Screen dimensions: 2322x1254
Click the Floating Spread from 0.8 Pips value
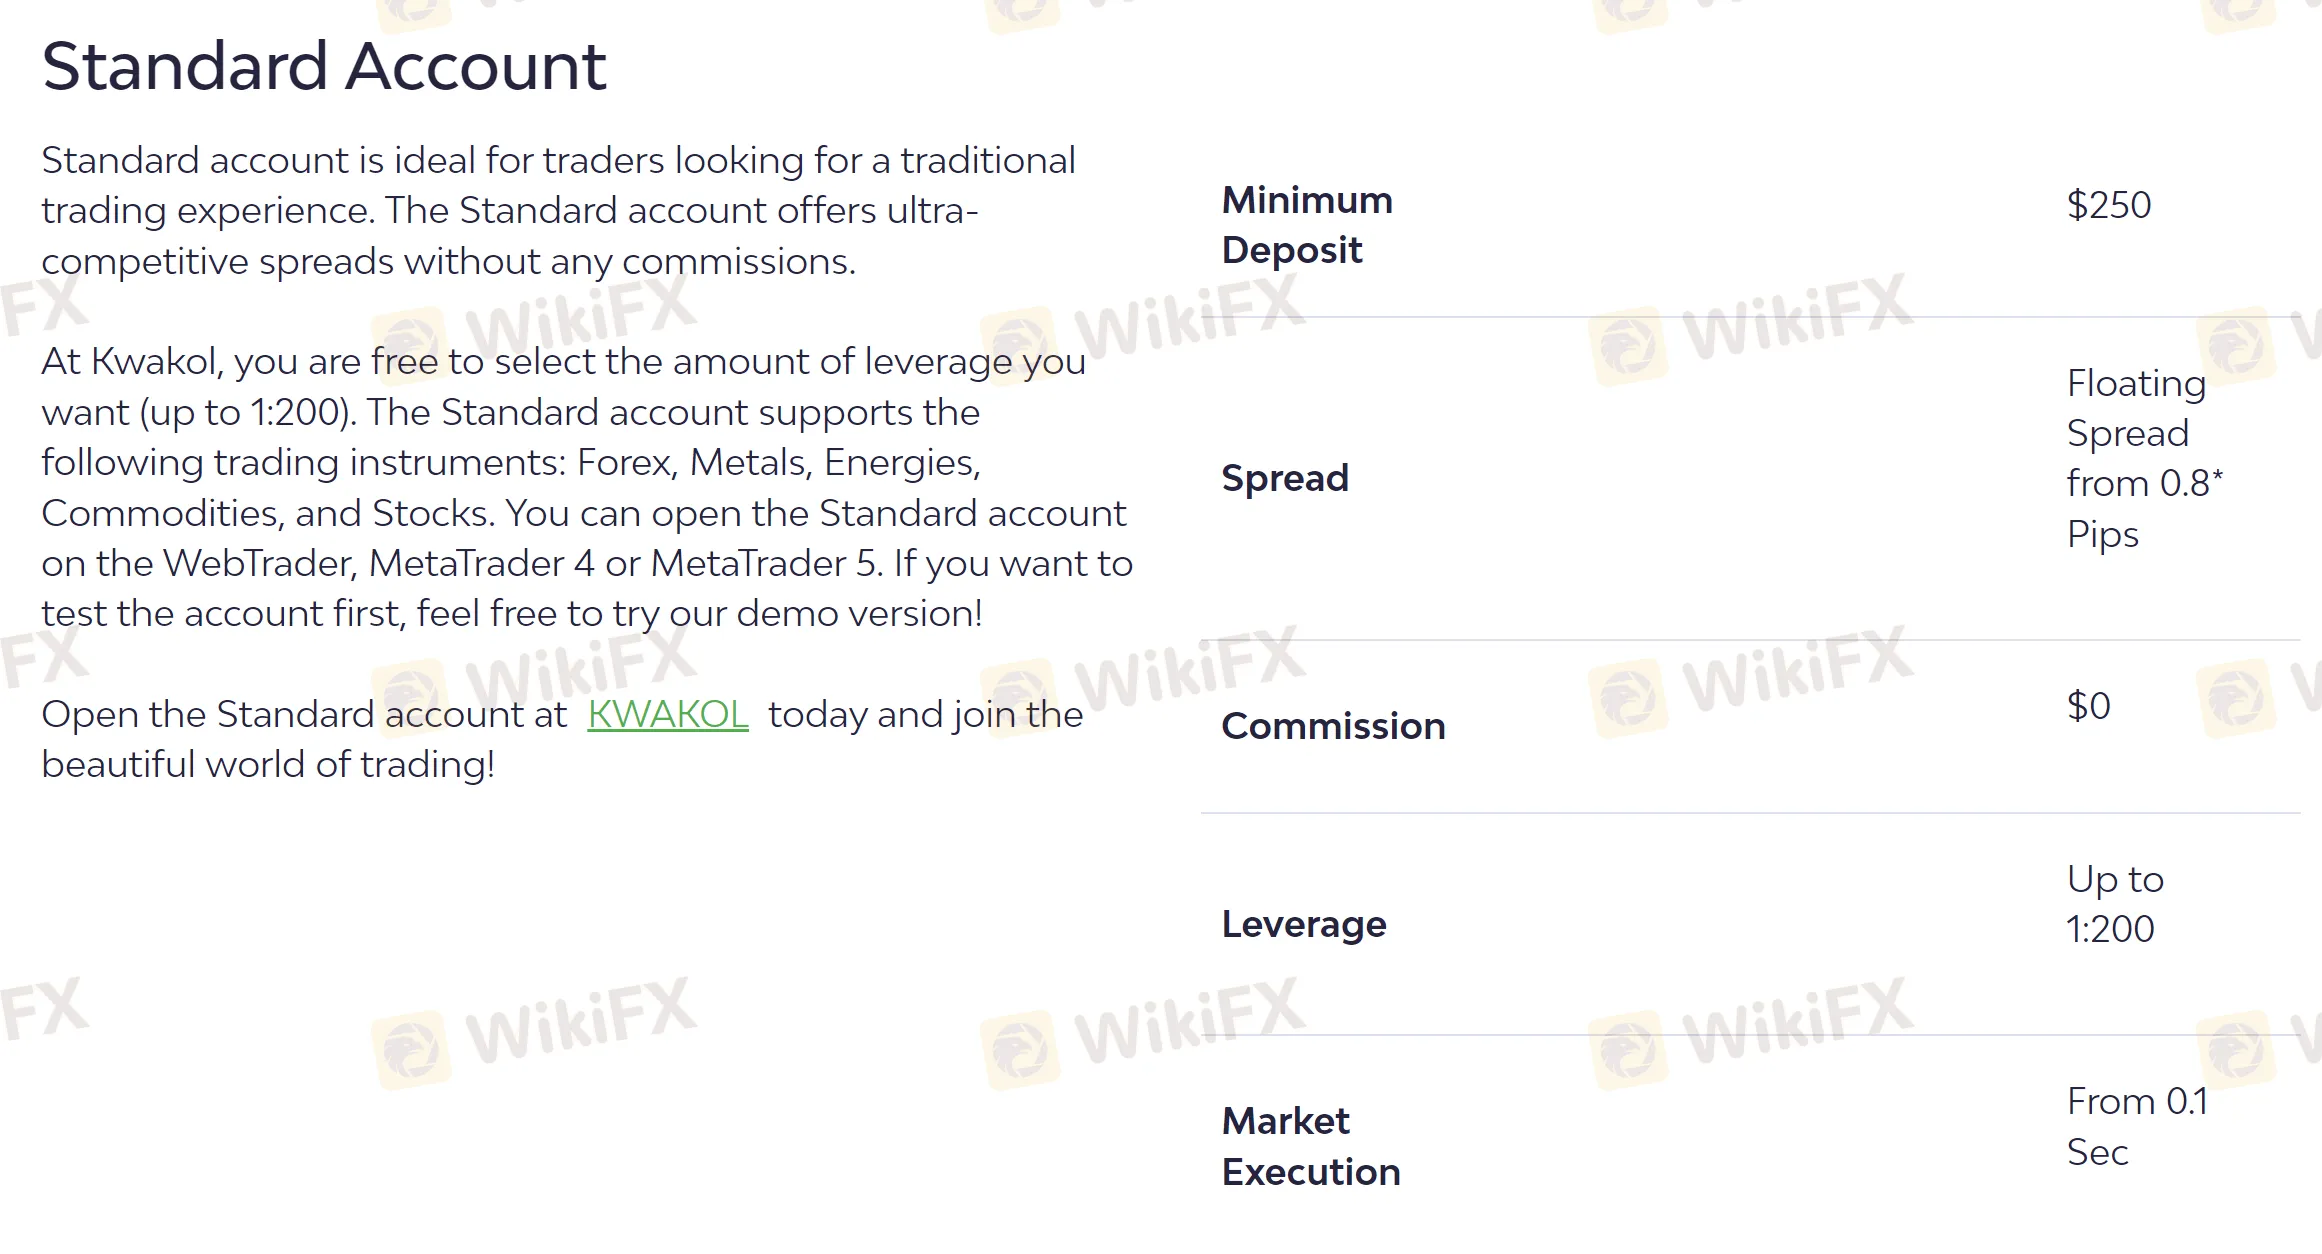tap(2142, 458)
